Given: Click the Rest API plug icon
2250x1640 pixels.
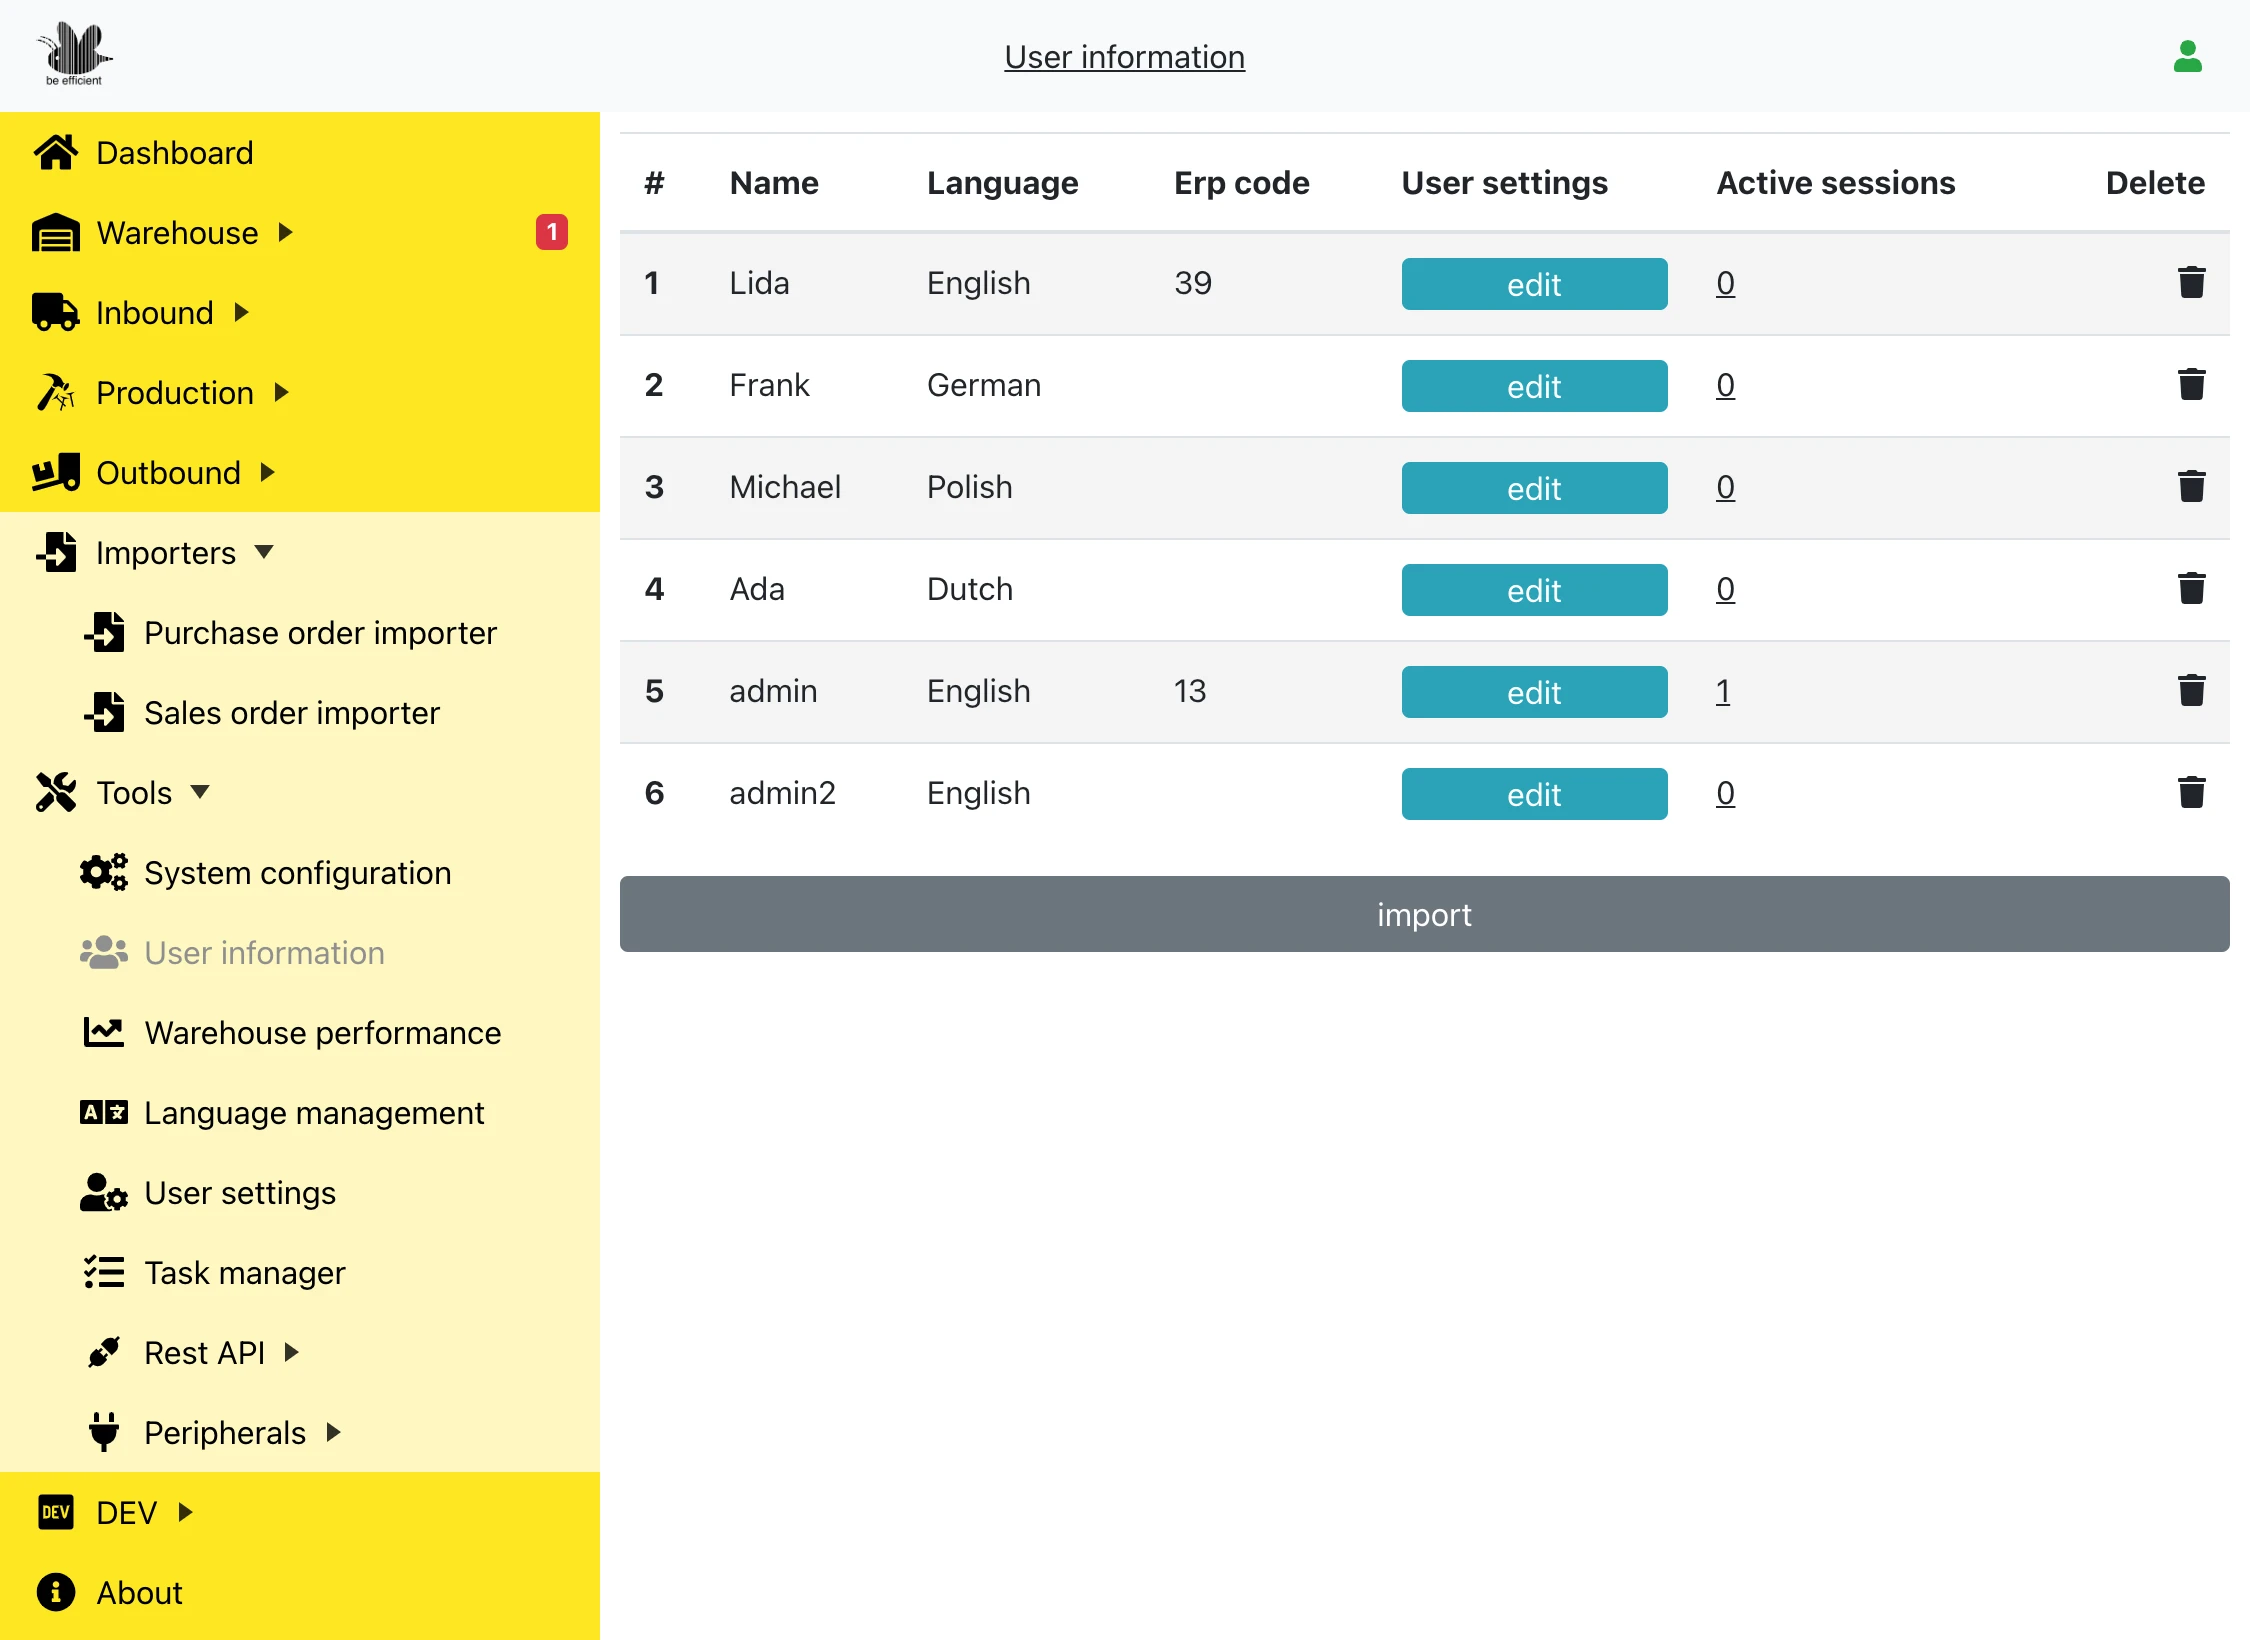Looking at the screenshot, I should click(x=104, y=1352).
